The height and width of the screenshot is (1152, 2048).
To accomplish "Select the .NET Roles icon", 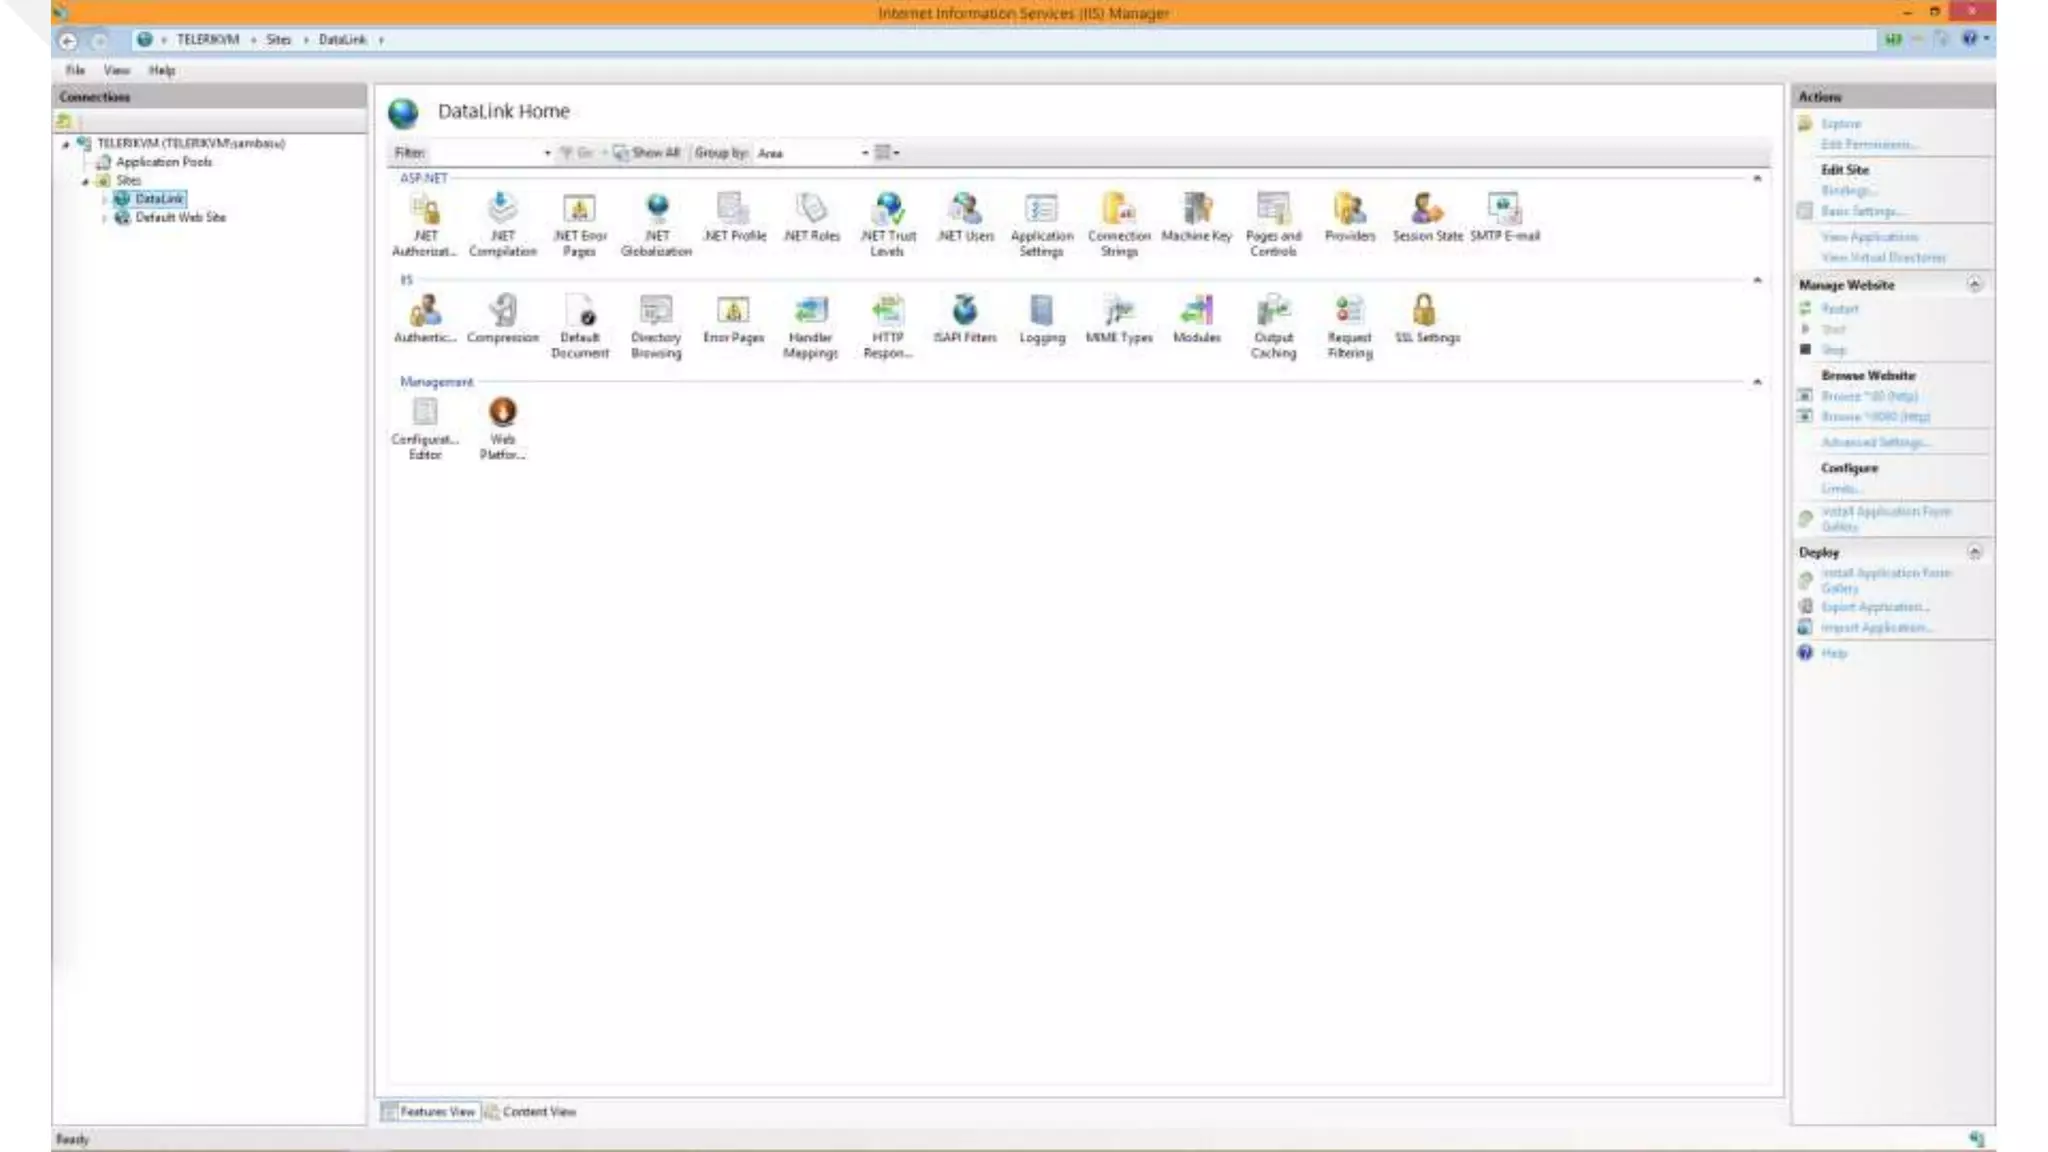I will tap(811, 217).
